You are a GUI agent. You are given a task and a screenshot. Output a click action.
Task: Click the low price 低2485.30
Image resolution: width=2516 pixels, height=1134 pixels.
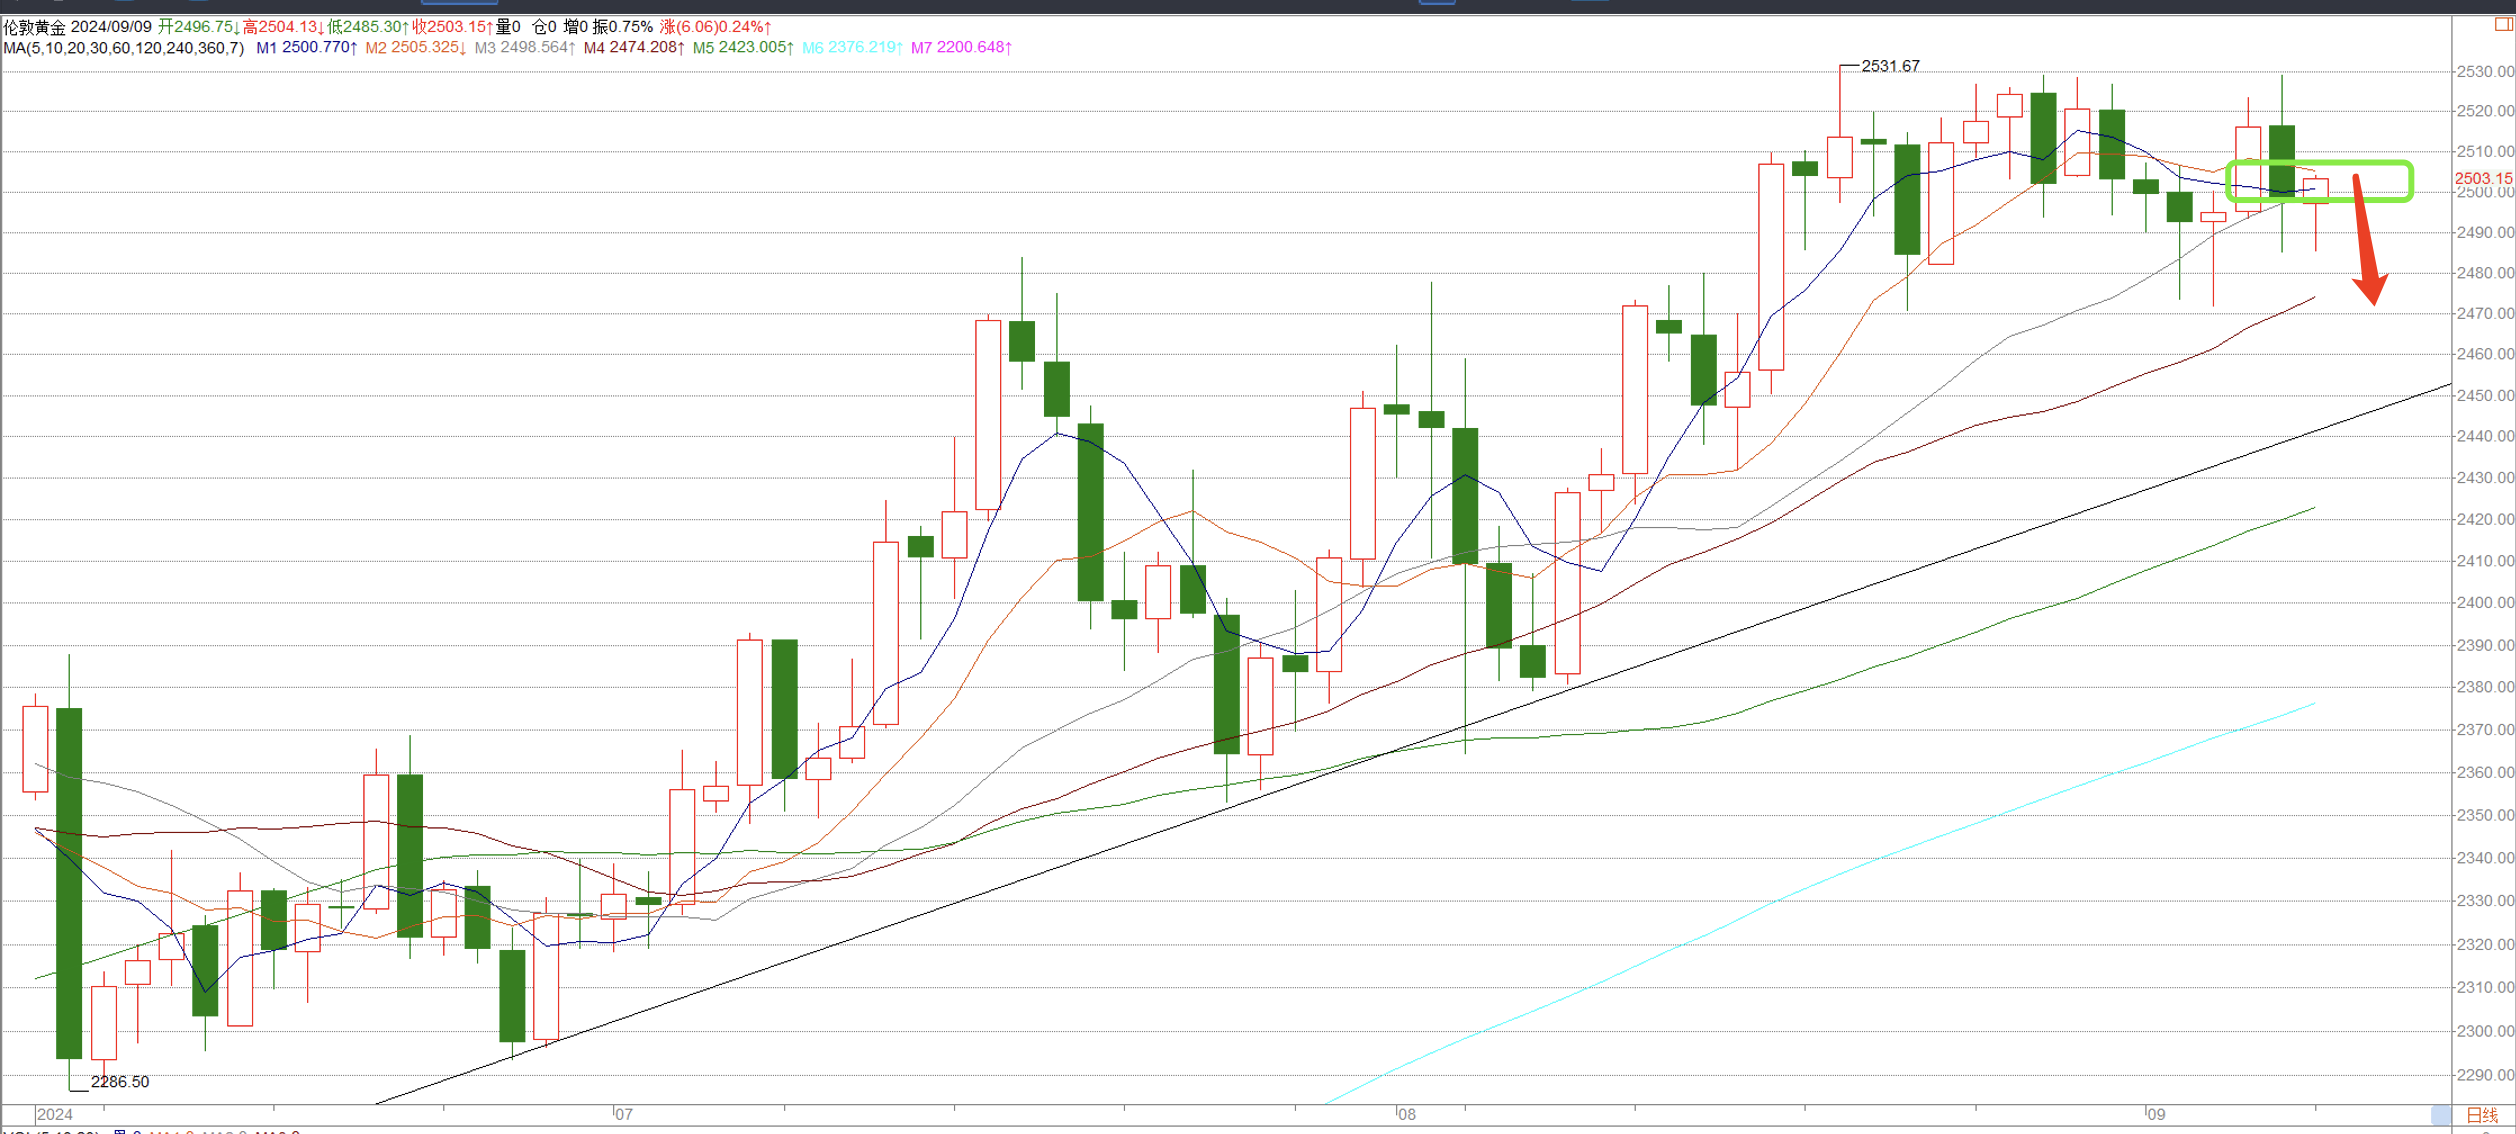[369, 27]
